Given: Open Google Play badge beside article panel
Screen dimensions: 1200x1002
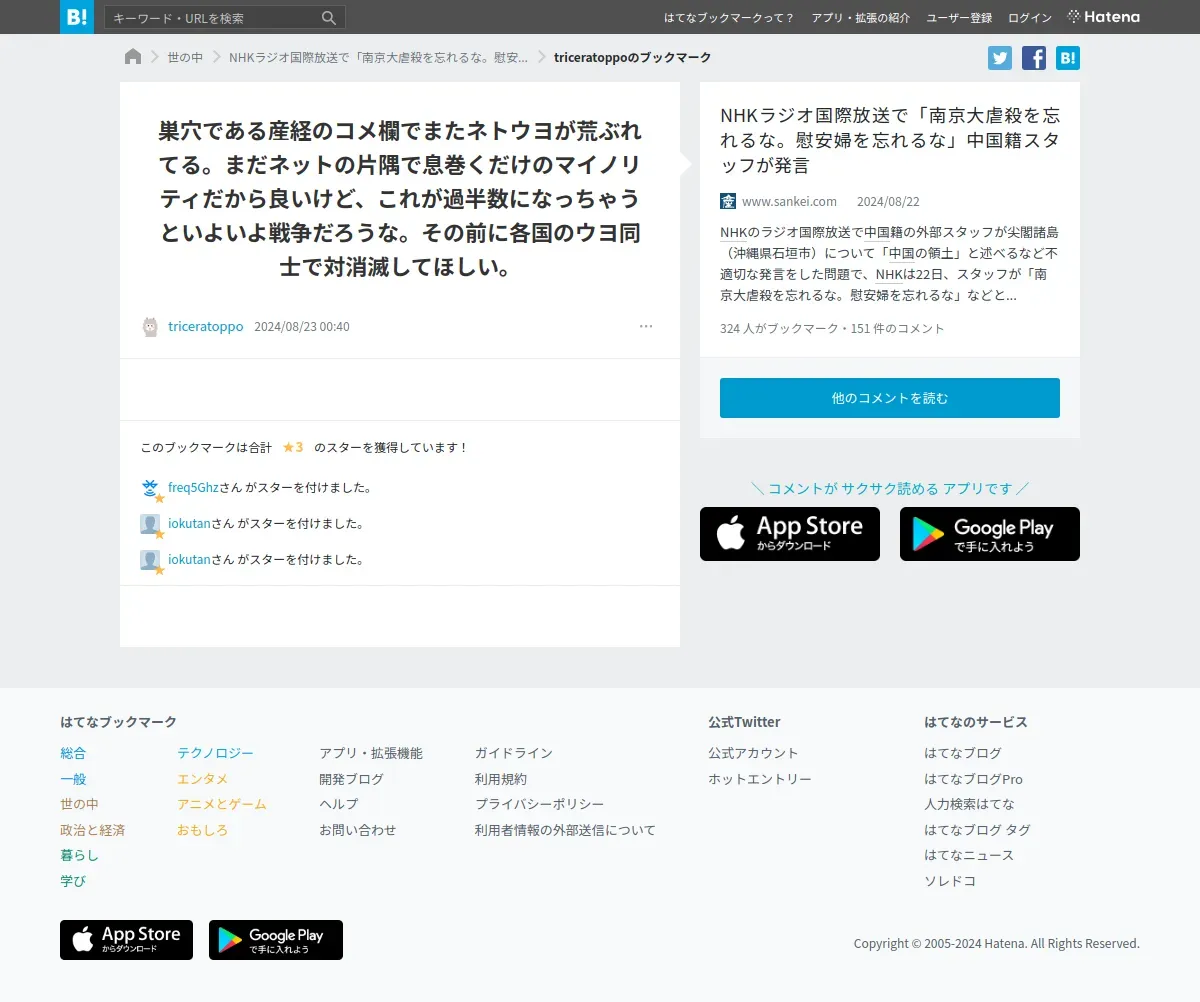Looking at the screenshot, I should click(990, 534).
